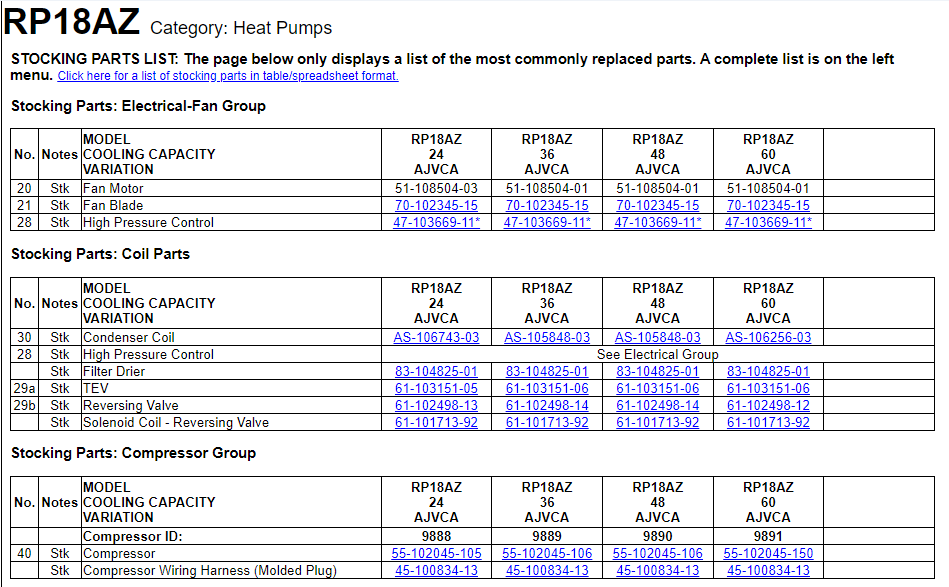The image size is (949, 587).
Task: Open Compressor 55-102045-106 link for the 36 model
Action: [547, 553]
